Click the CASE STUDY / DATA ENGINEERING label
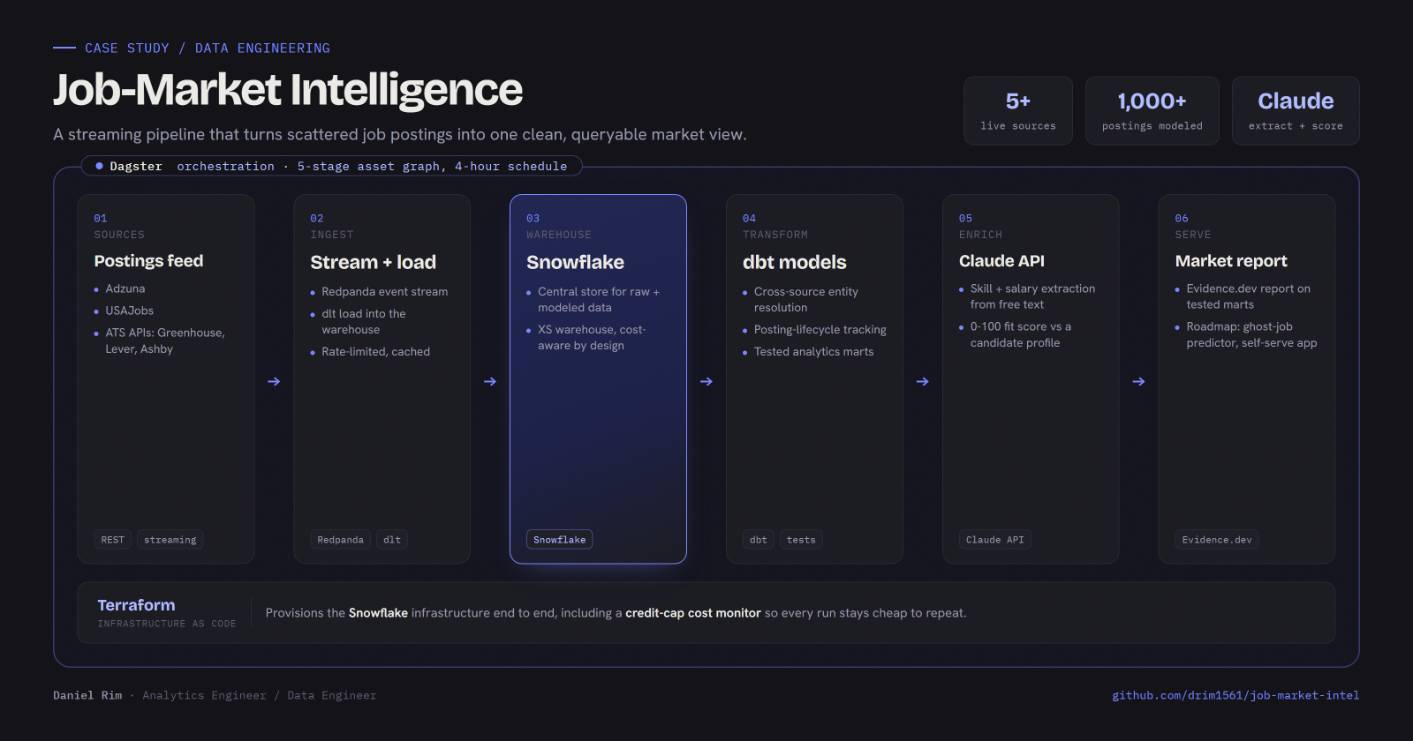1413x741 pixels. [207, 48]
